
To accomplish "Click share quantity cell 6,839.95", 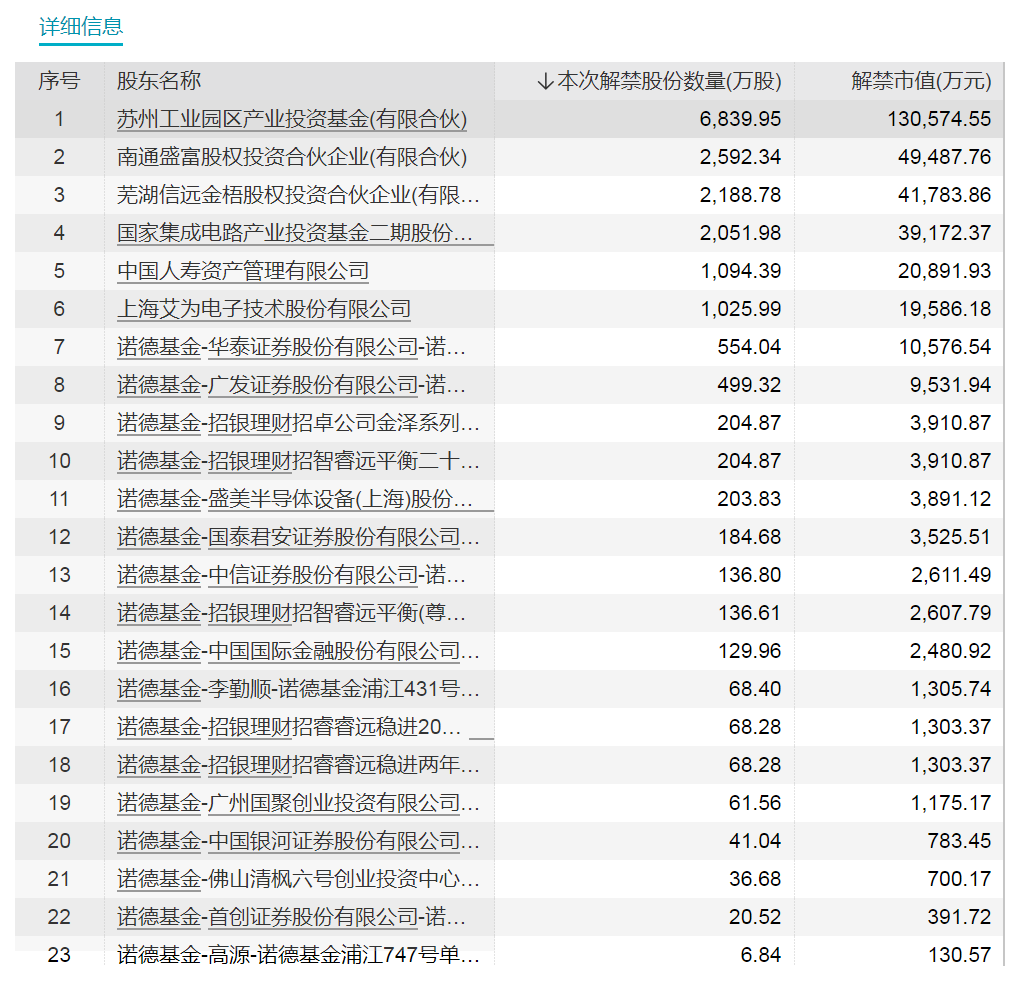I will click(740, 119).
